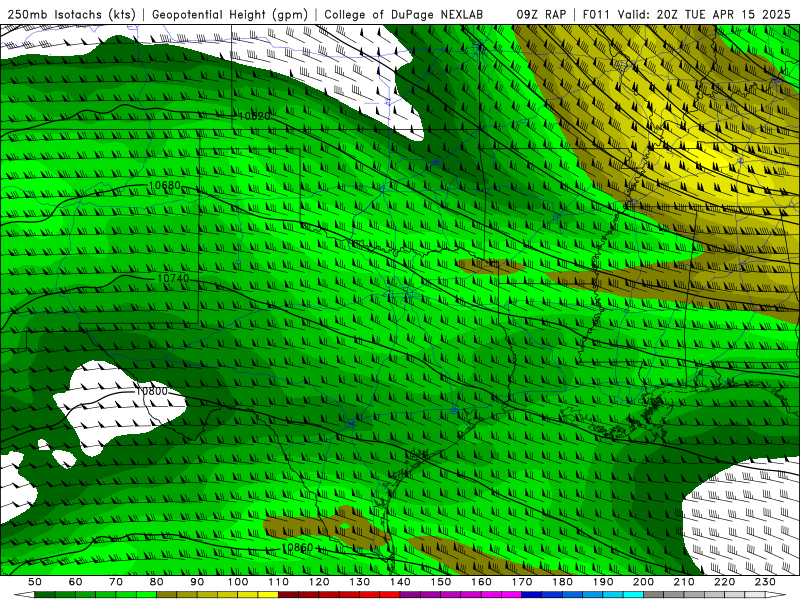800x600 pixels.
Task: Click the 200 value on the color scale
Action: [644, 582]
